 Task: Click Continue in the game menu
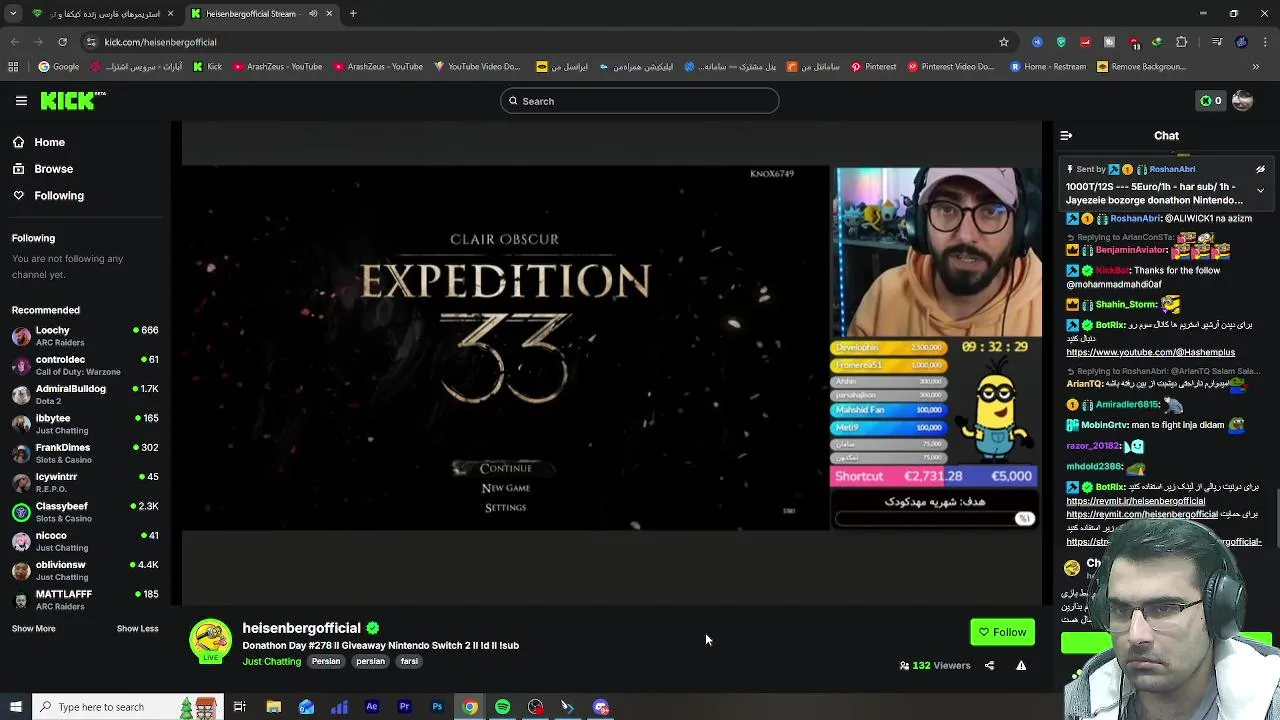[505, 468]
